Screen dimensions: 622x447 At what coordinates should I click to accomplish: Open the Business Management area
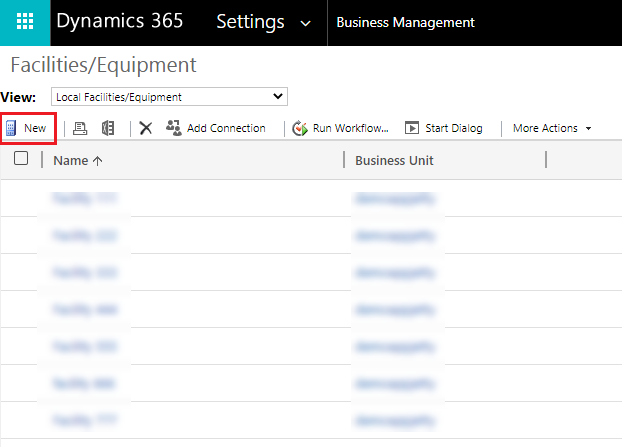pyautogui.click(x=405, y=23)
